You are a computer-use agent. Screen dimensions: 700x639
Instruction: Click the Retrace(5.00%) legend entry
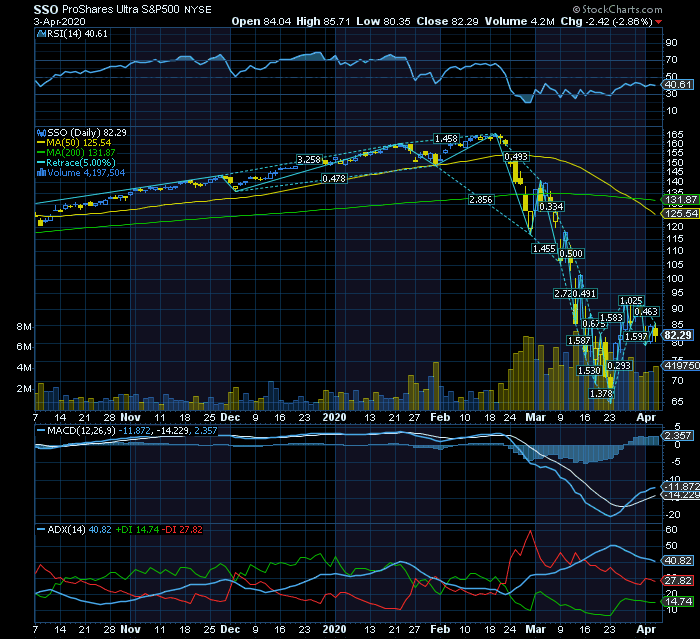tap(81, 163)
